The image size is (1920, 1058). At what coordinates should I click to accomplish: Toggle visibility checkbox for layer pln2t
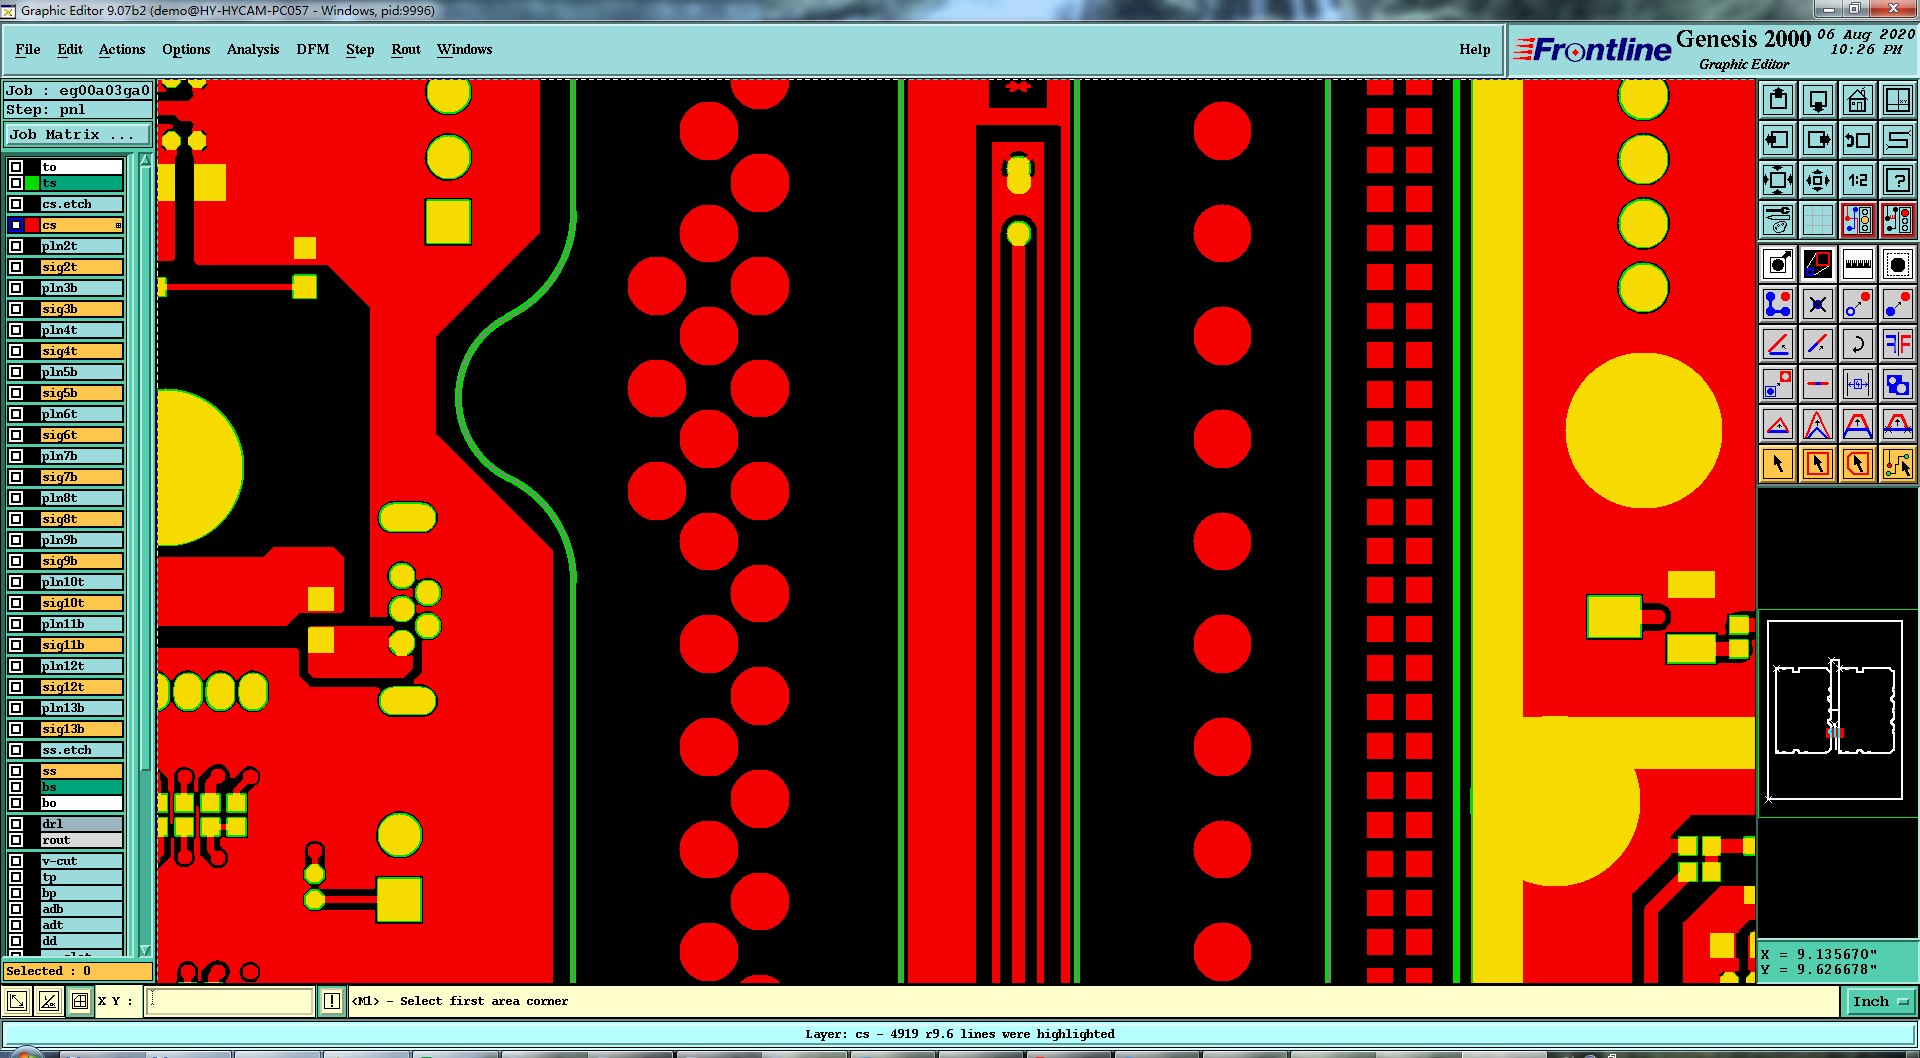click(16, 246)
